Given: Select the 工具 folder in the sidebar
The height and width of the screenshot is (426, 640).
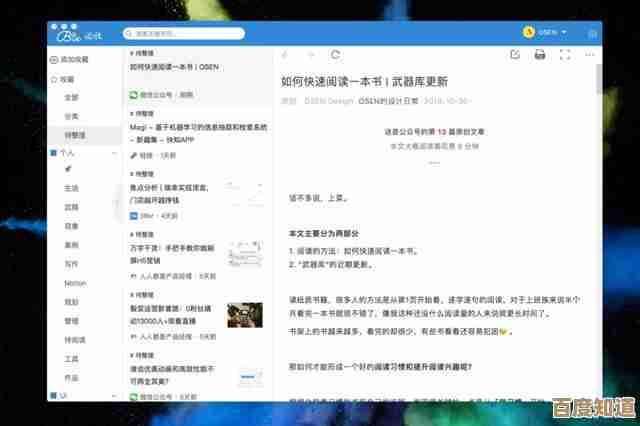Looking at the screenshot, I should (x=71, y=359).
